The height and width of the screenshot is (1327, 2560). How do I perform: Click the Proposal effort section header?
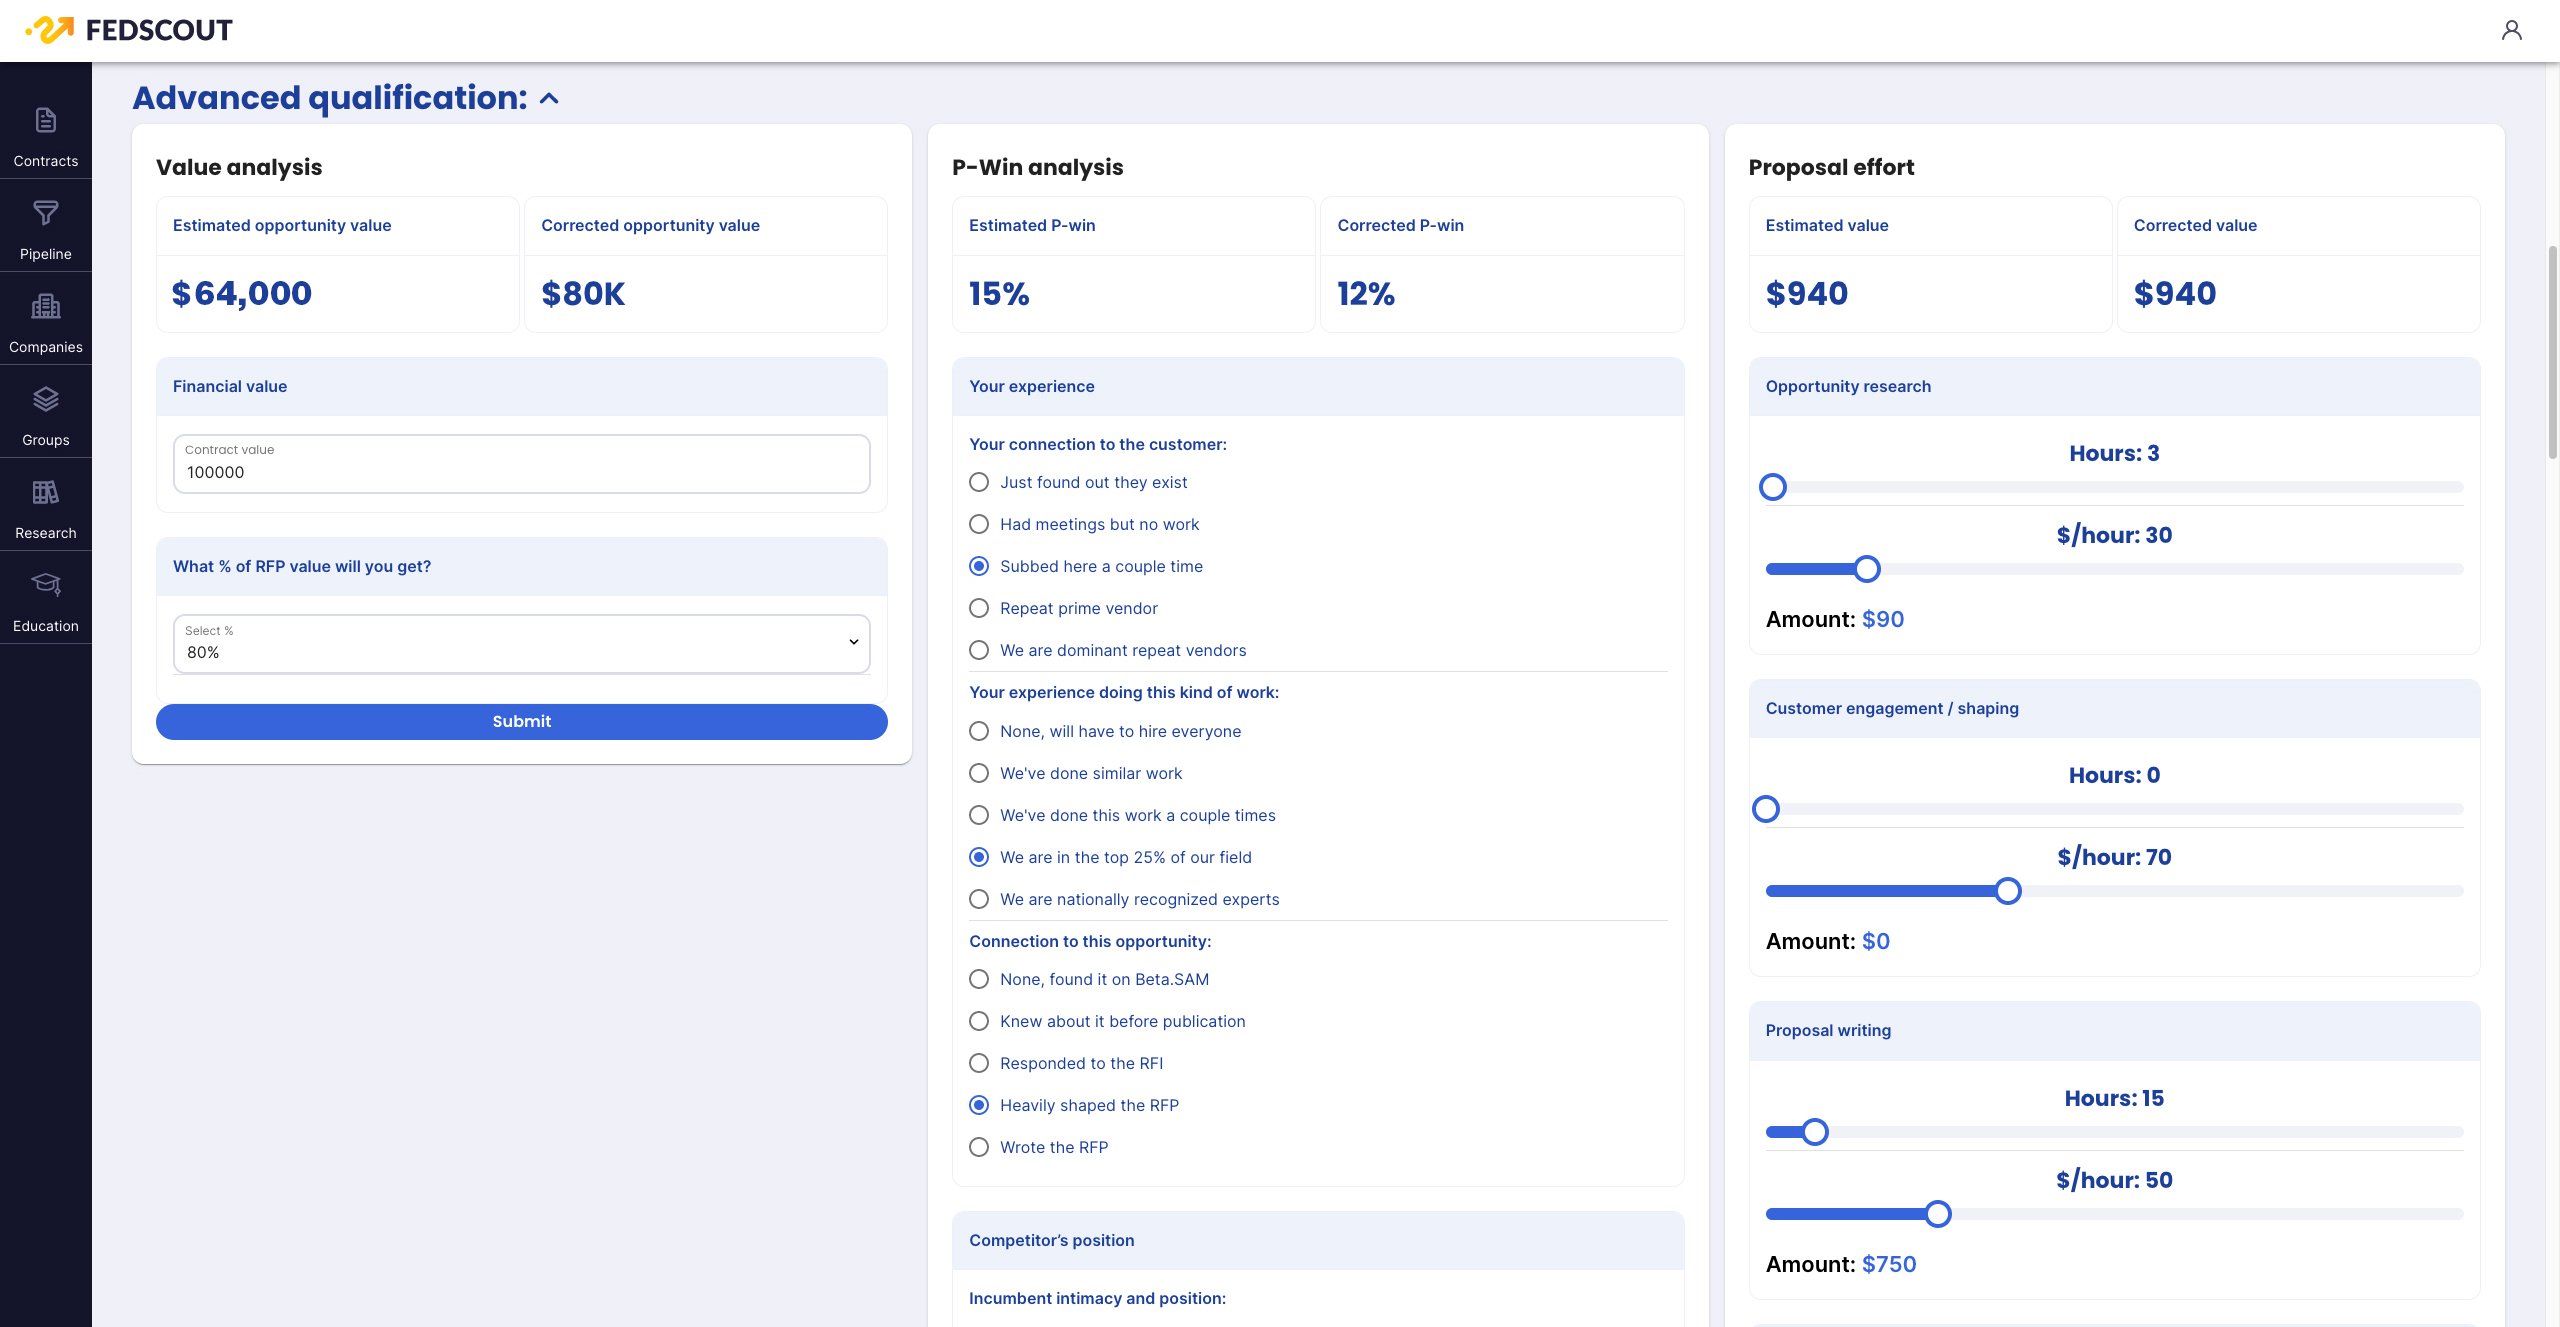pos(1832,169)
